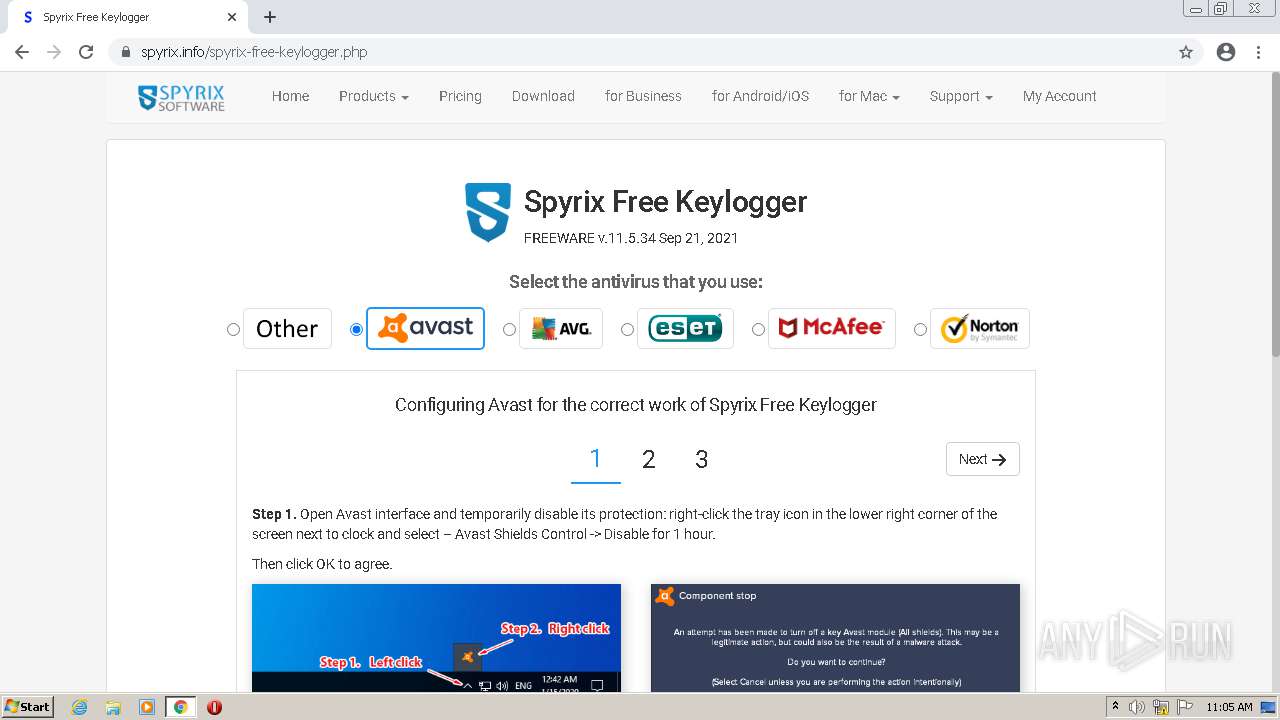Screen dimensions: 1280x720
Task: Select the AVG radio button
Action: 509,329
